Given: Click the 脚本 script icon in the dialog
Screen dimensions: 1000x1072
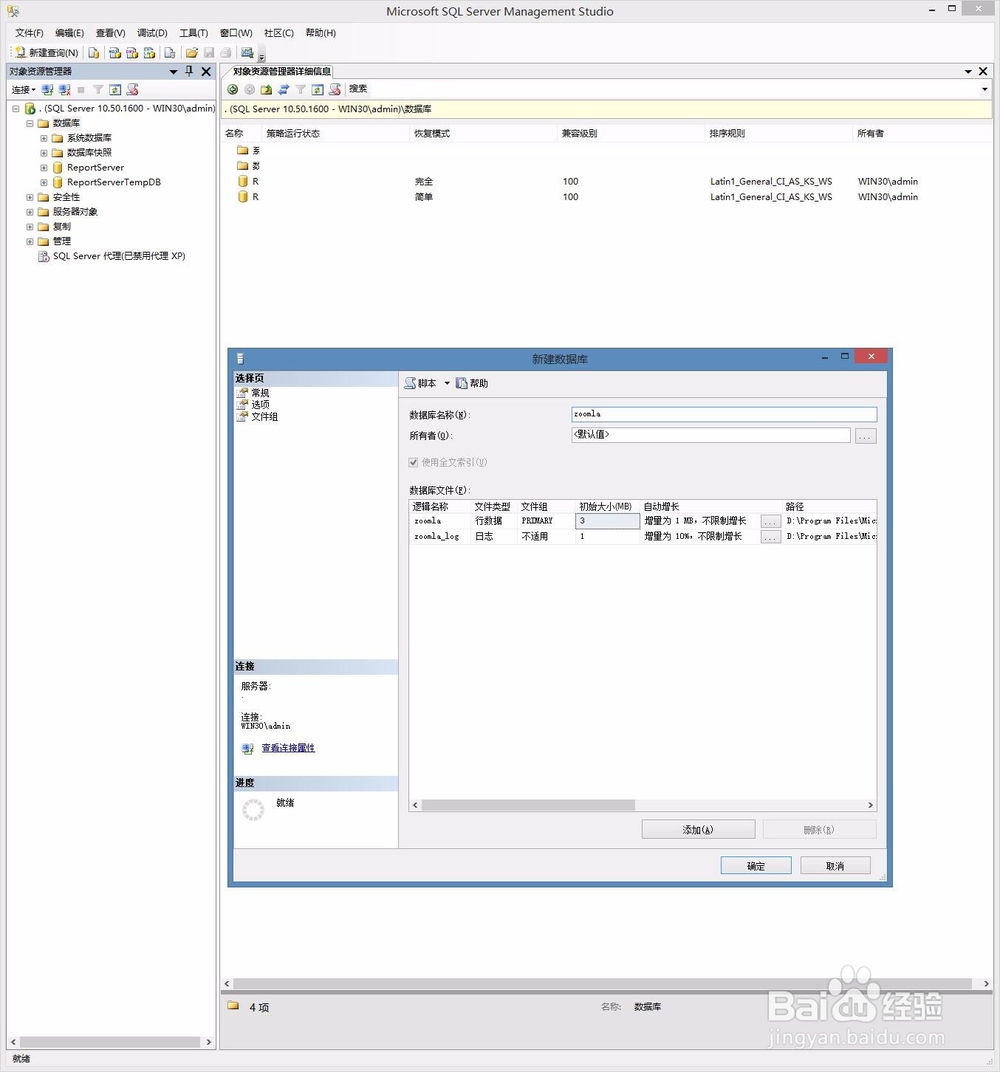Looking at the screenshot, I should 410,383.
